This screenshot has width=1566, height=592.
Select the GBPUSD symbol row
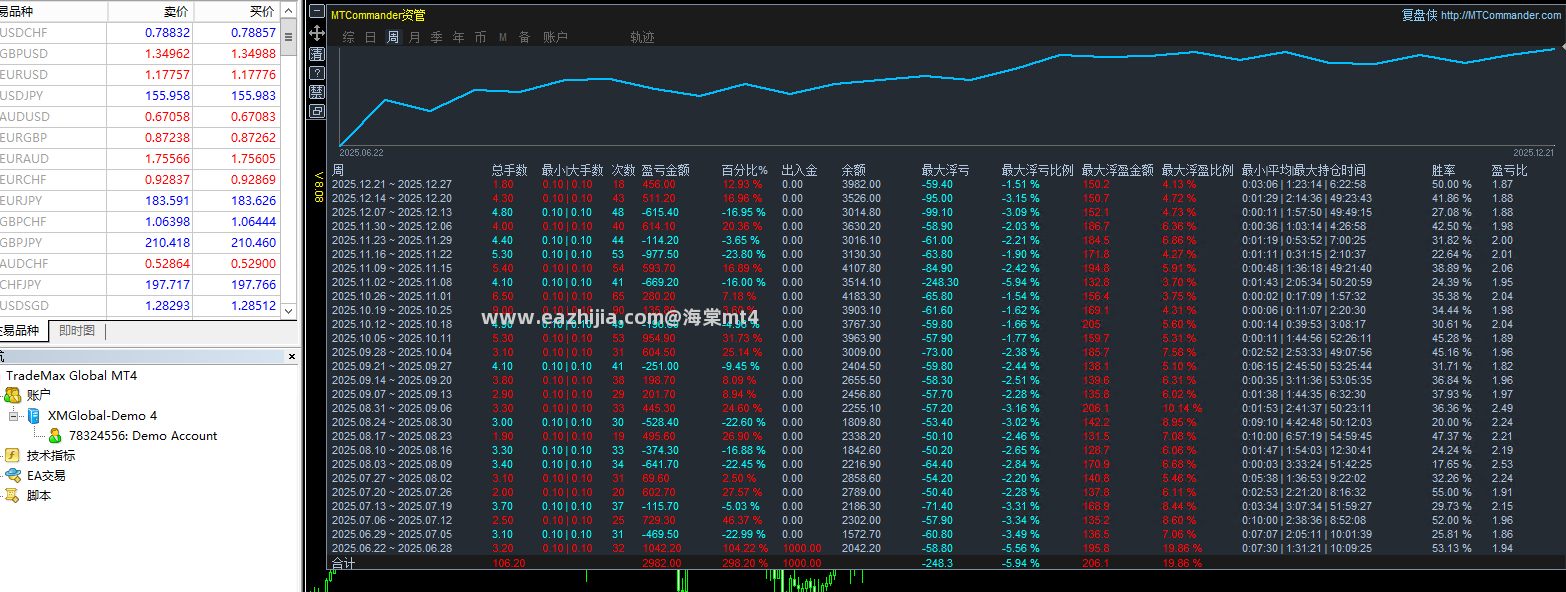pos(140,53)
